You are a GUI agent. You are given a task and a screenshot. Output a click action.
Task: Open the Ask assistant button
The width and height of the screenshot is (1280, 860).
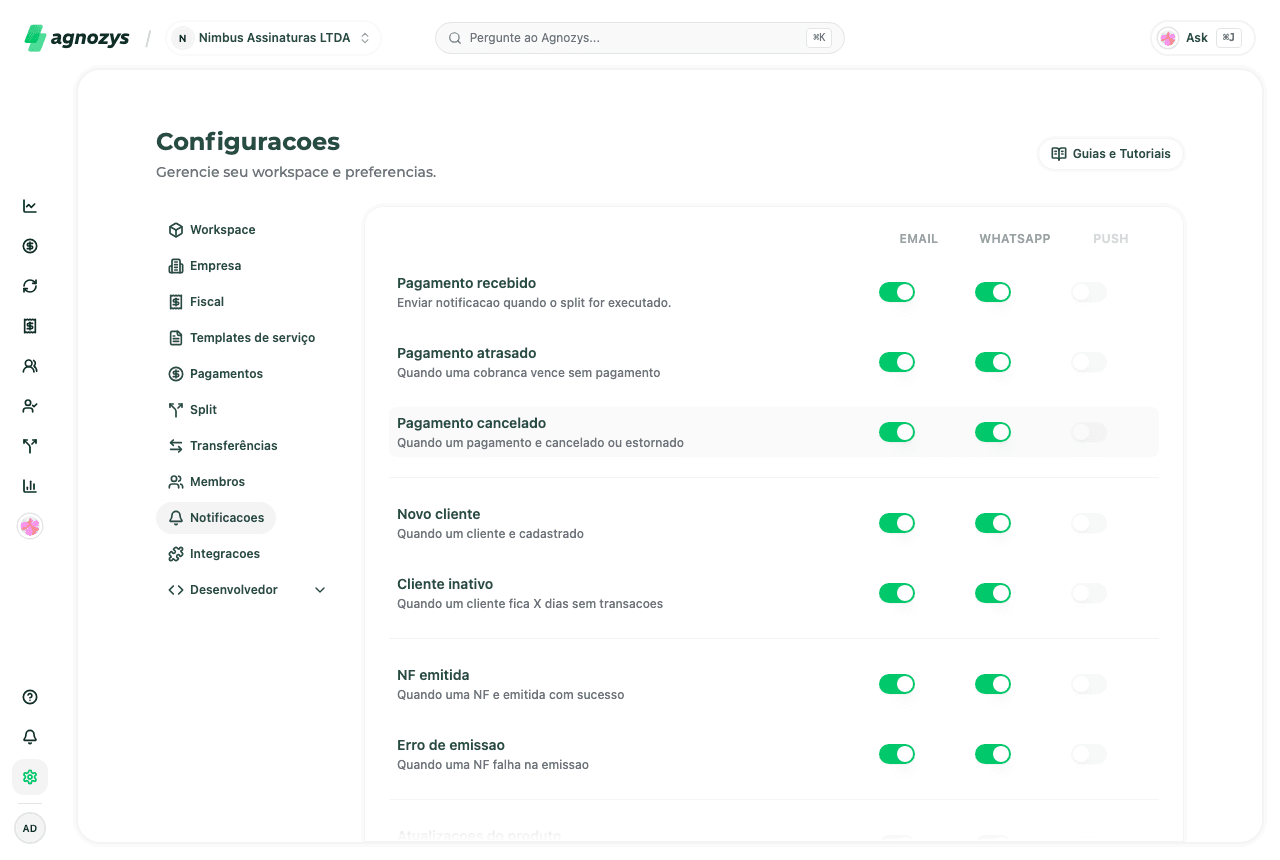point(1203,38)
